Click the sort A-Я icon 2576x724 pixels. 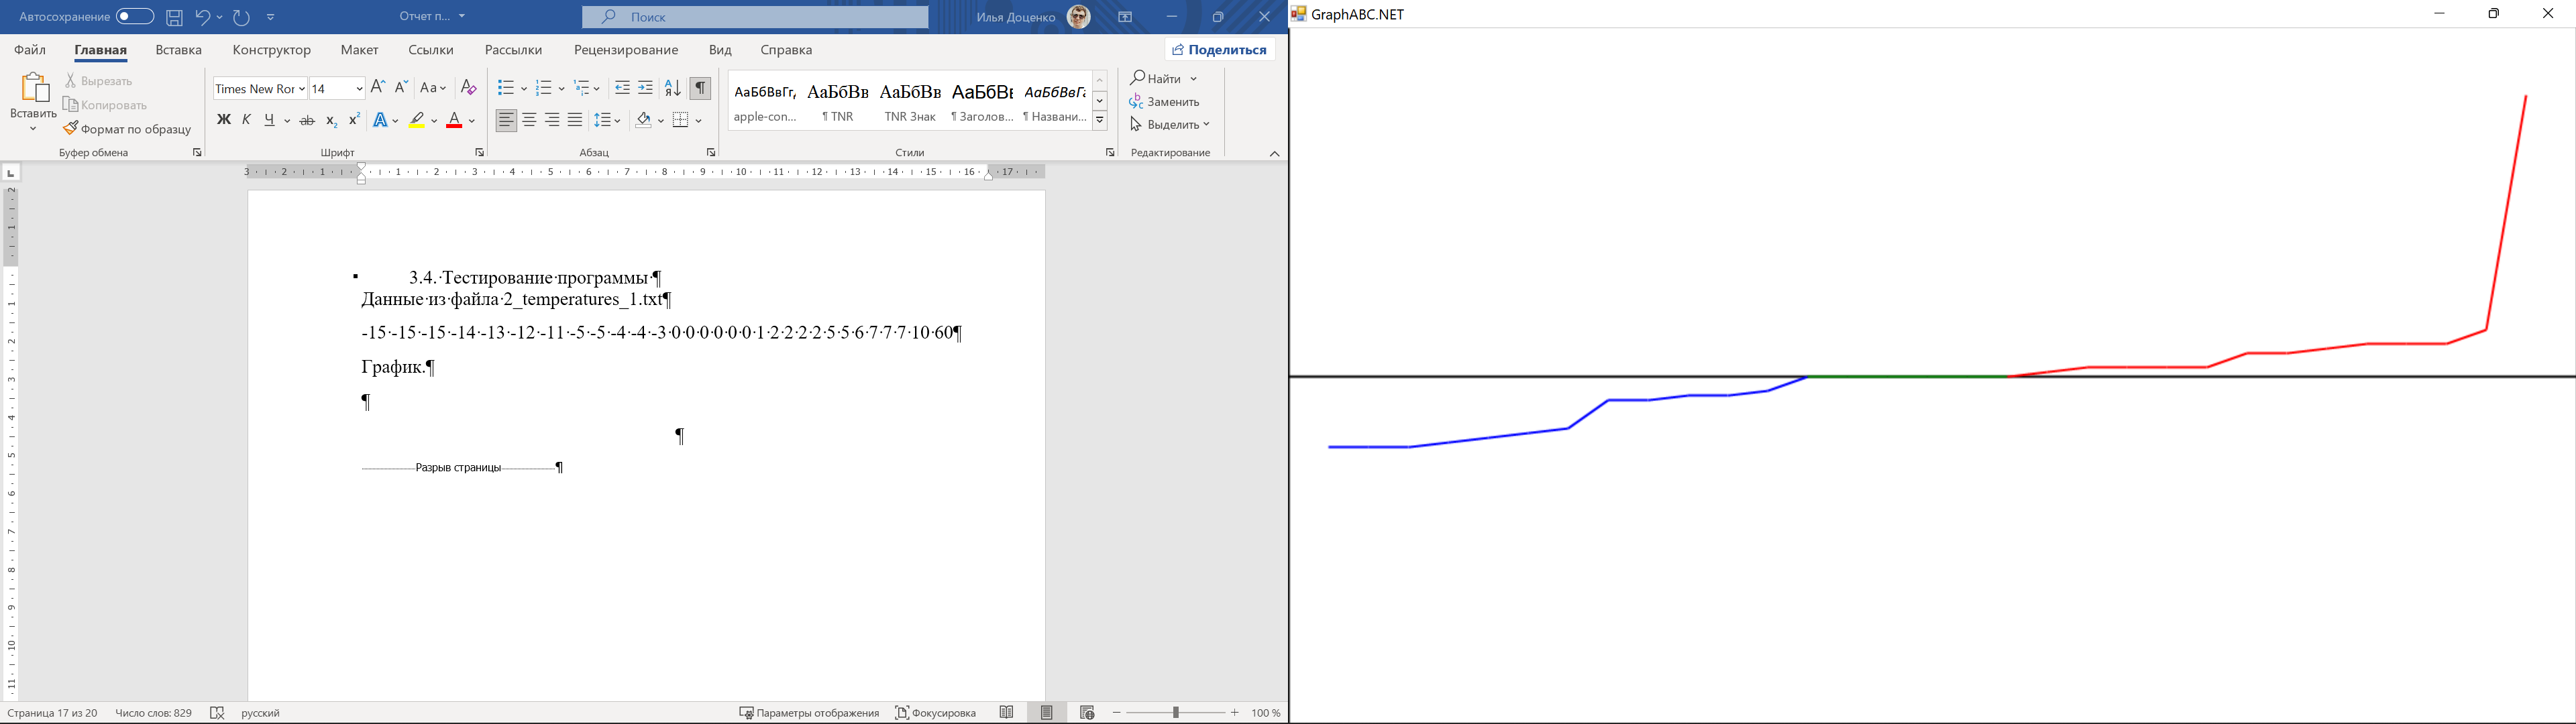673,88
